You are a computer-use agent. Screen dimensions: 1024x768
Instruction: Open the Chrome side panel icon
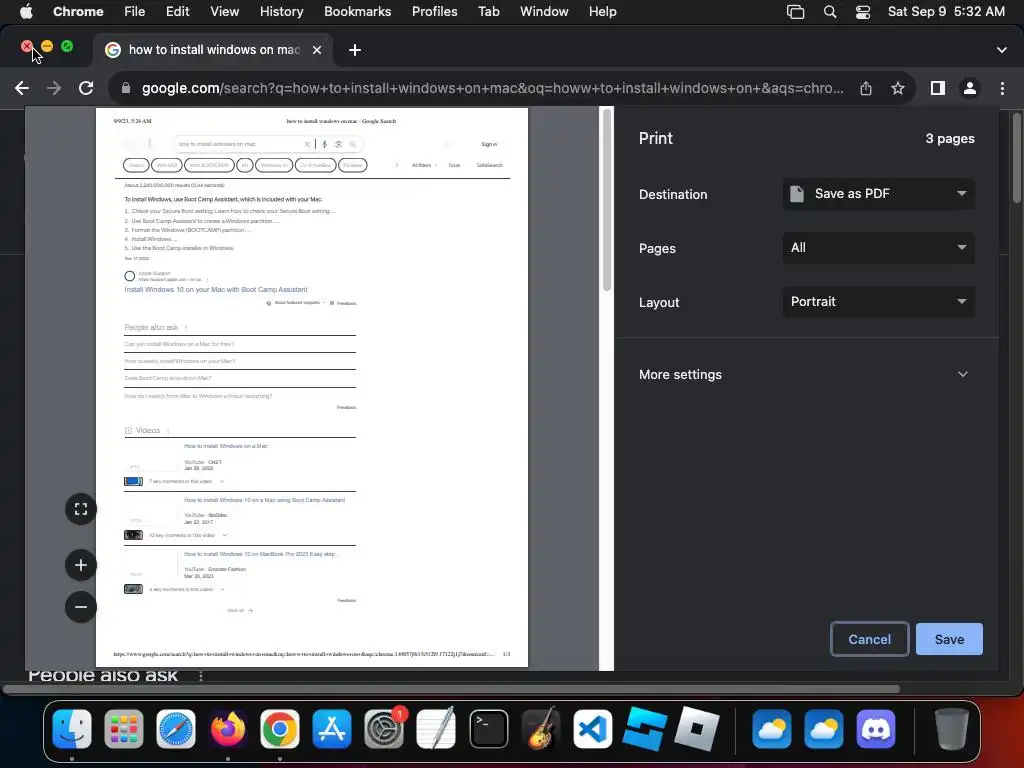pos(938,88)
